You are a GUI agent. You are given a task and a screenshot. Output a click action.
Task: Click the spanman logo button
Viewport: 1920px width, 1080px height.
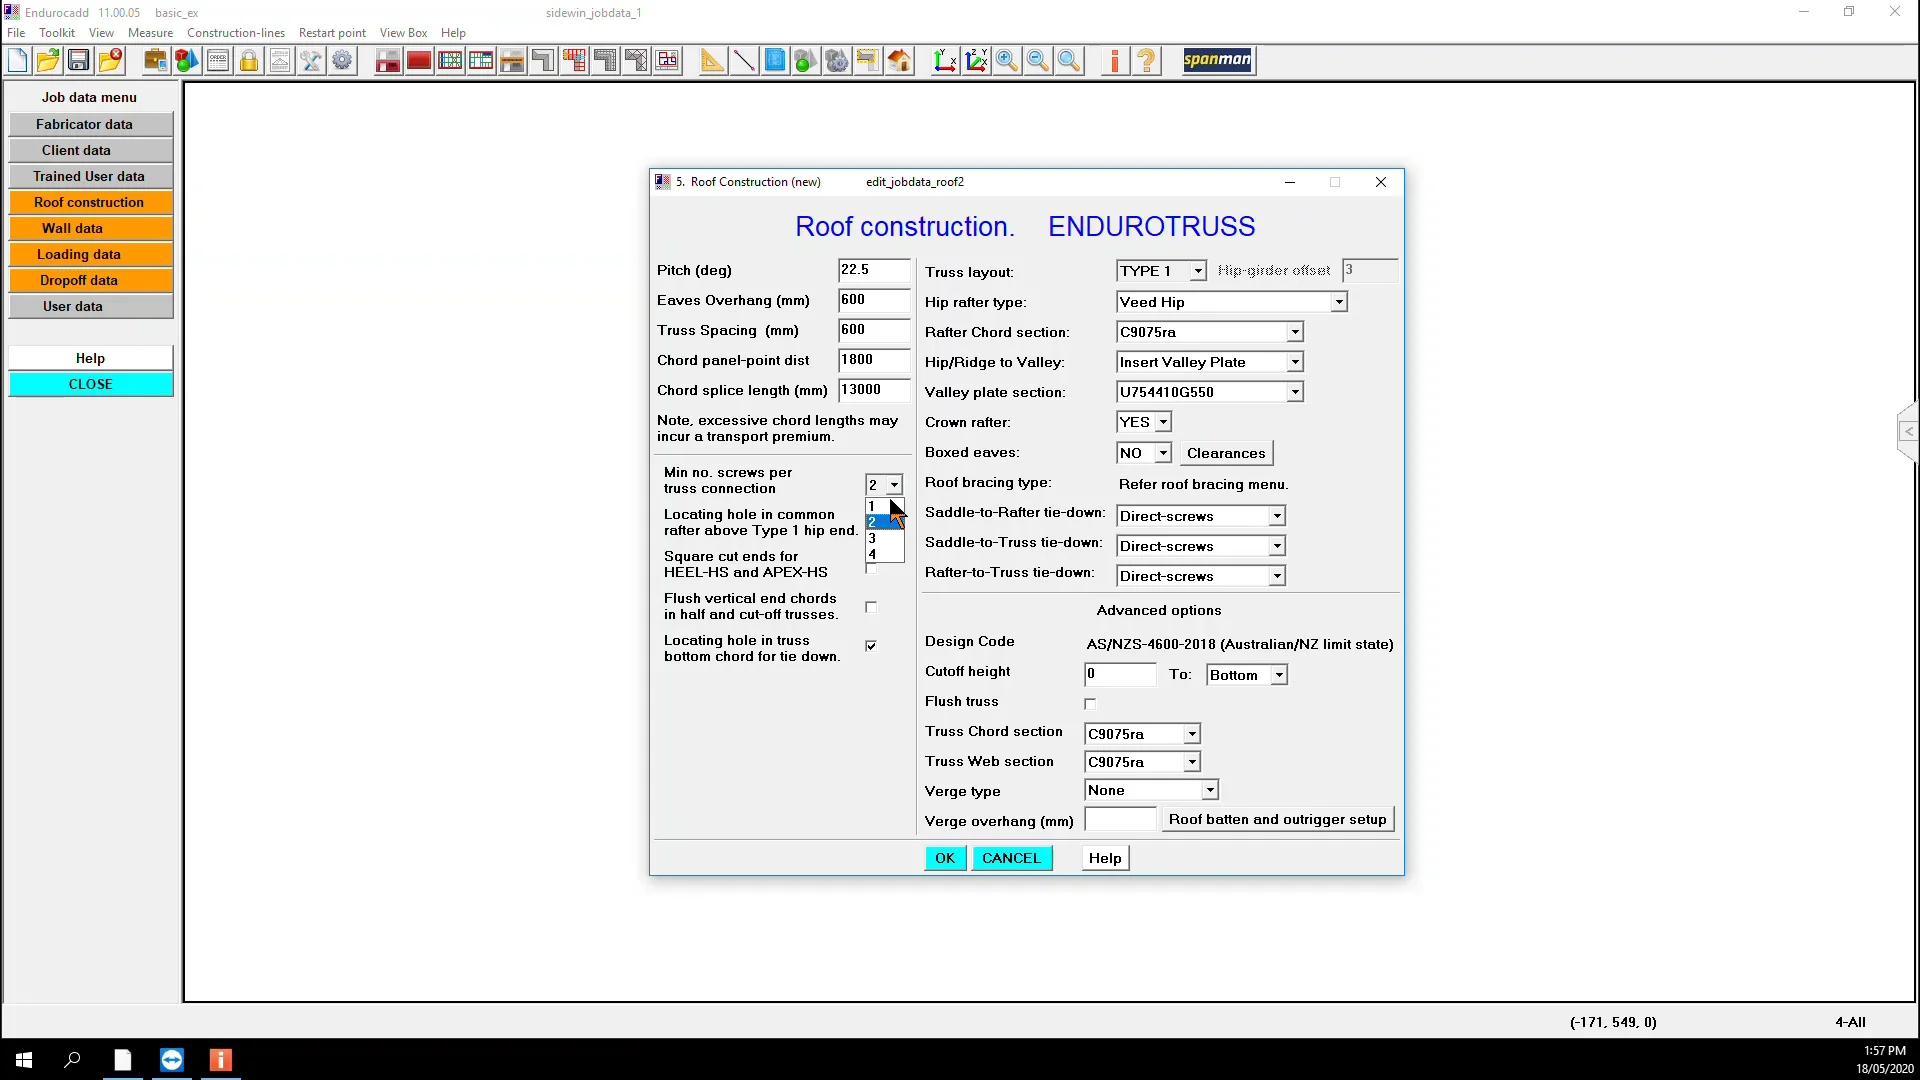(x=1218, y=60)
